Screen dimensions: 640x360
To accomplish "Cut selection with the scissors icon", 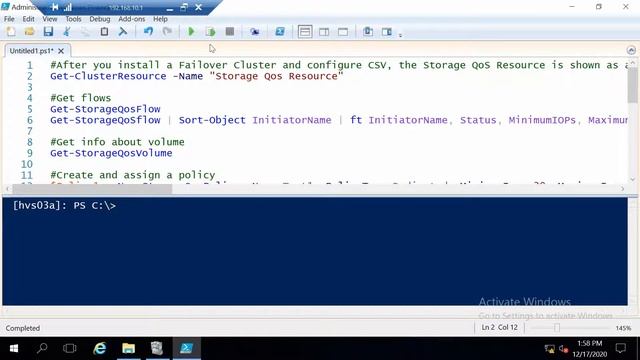I will (x=67, y=31).
